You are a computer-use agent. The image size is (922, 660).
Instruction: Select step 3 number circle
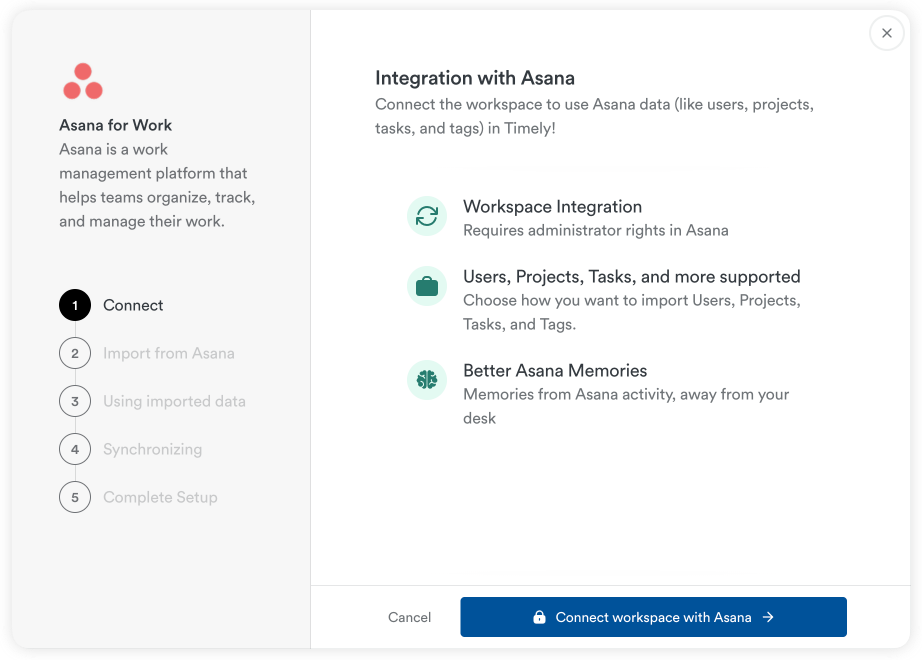[75, 401]
